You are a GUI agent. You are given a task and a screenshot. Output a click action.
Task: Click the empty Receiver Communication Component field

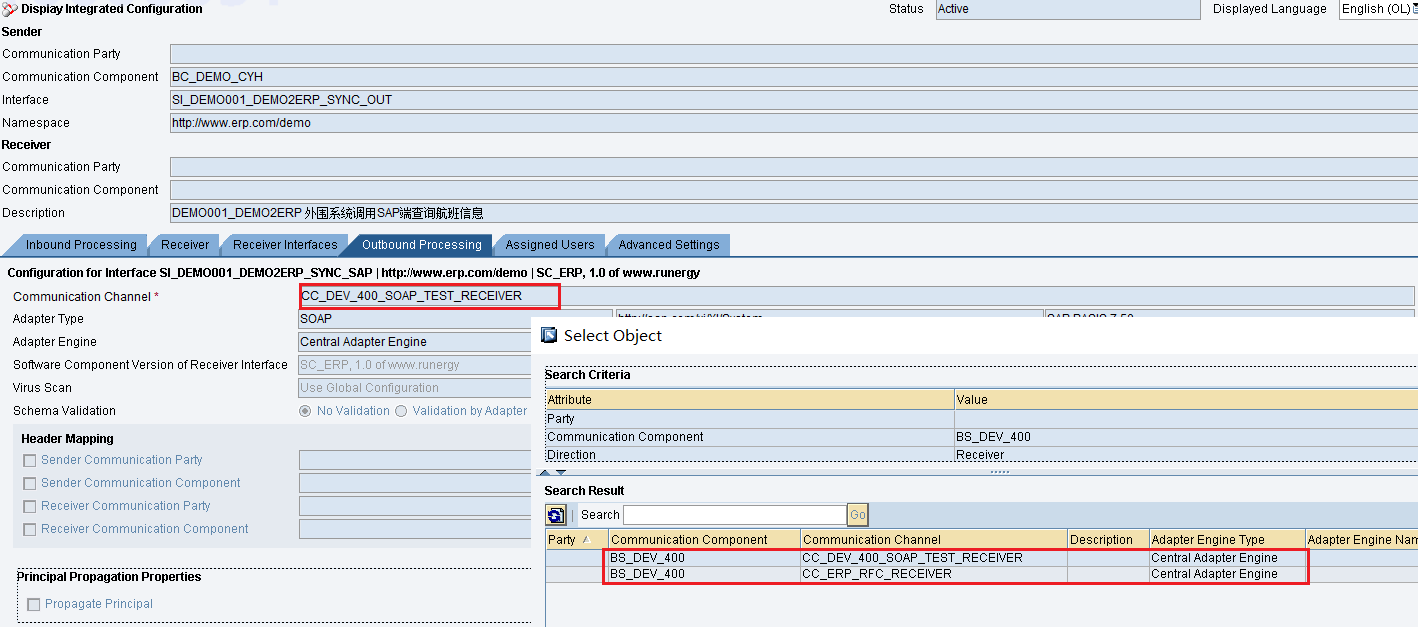coord(794,190)
